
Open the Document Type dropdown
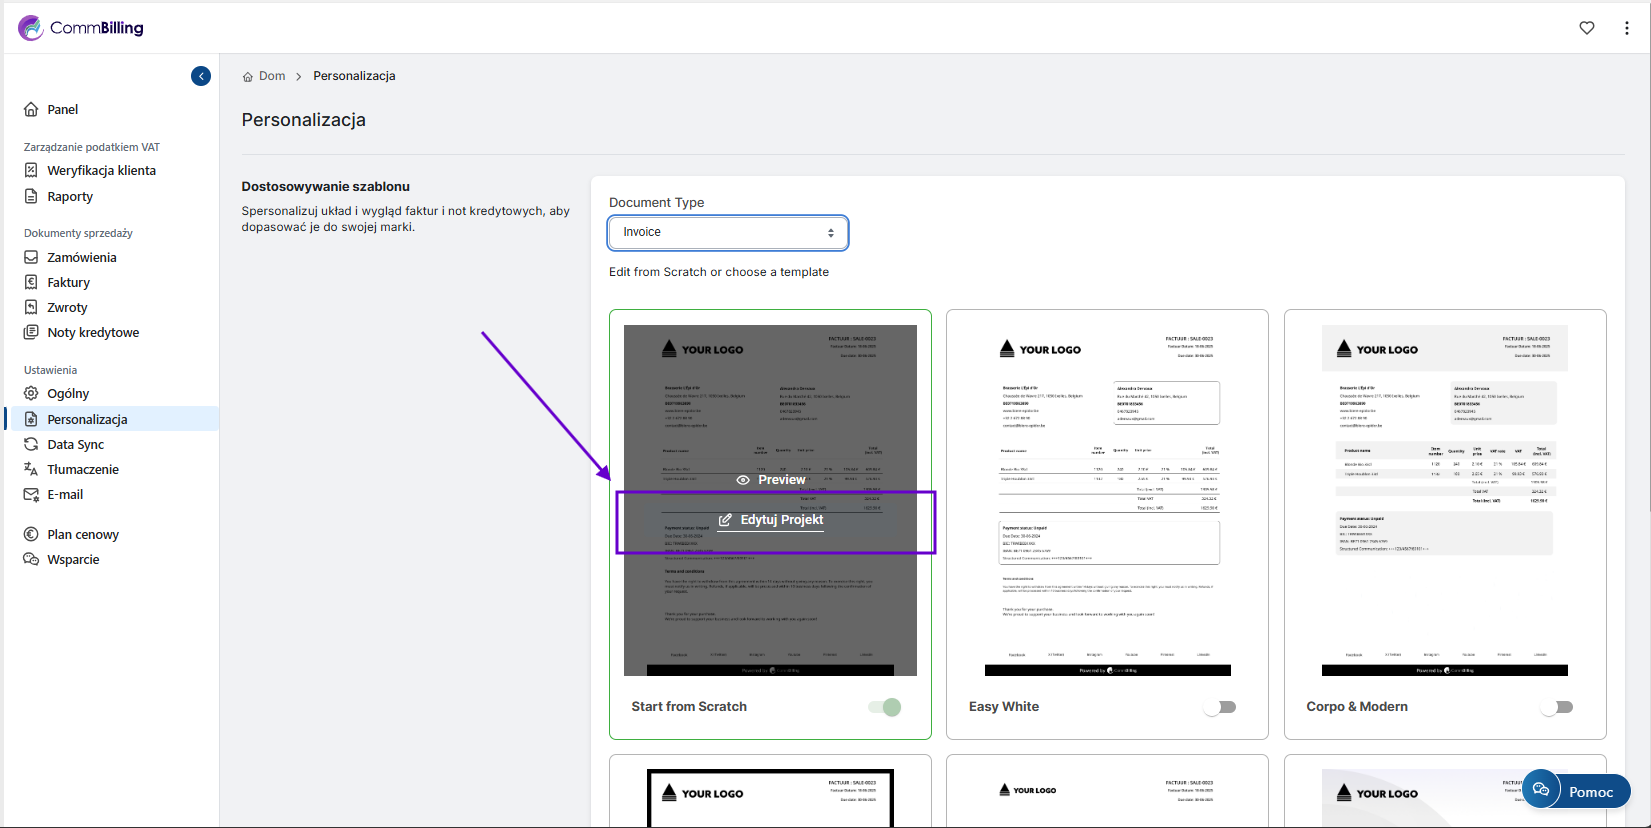point(728,232)
